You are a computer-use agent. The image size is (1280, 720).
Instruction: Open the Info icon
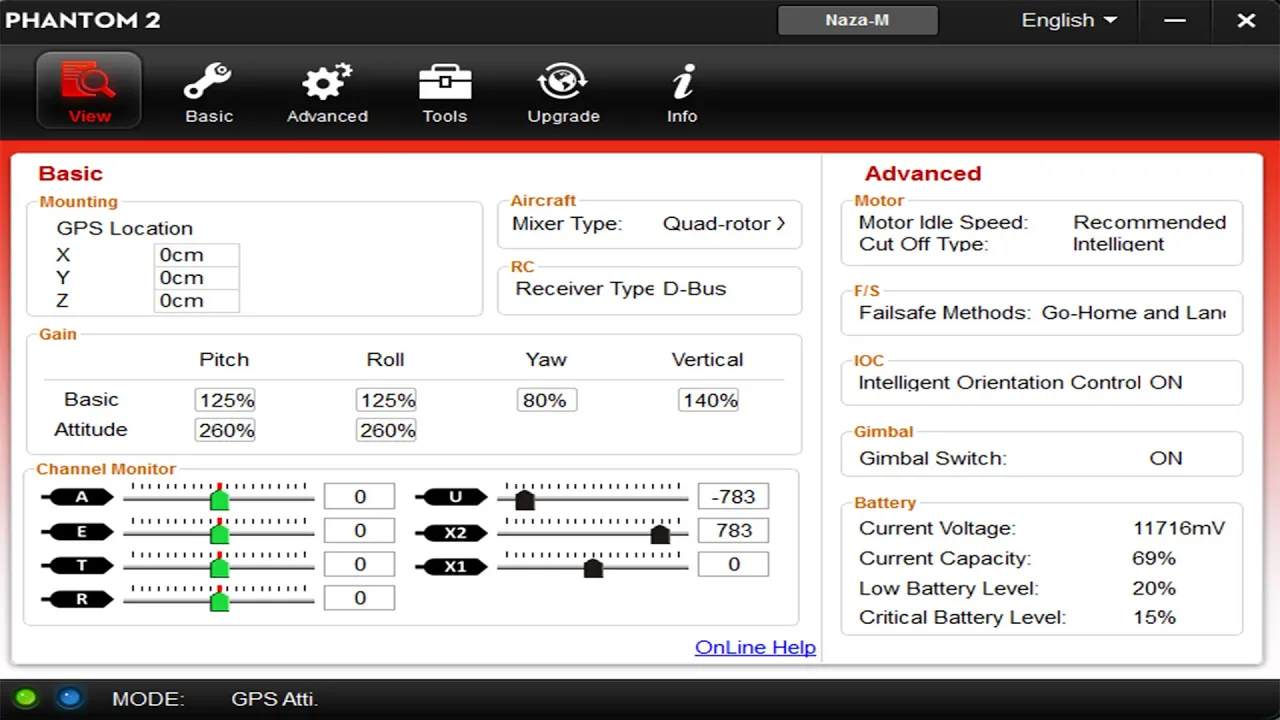[x=683, y=82]
